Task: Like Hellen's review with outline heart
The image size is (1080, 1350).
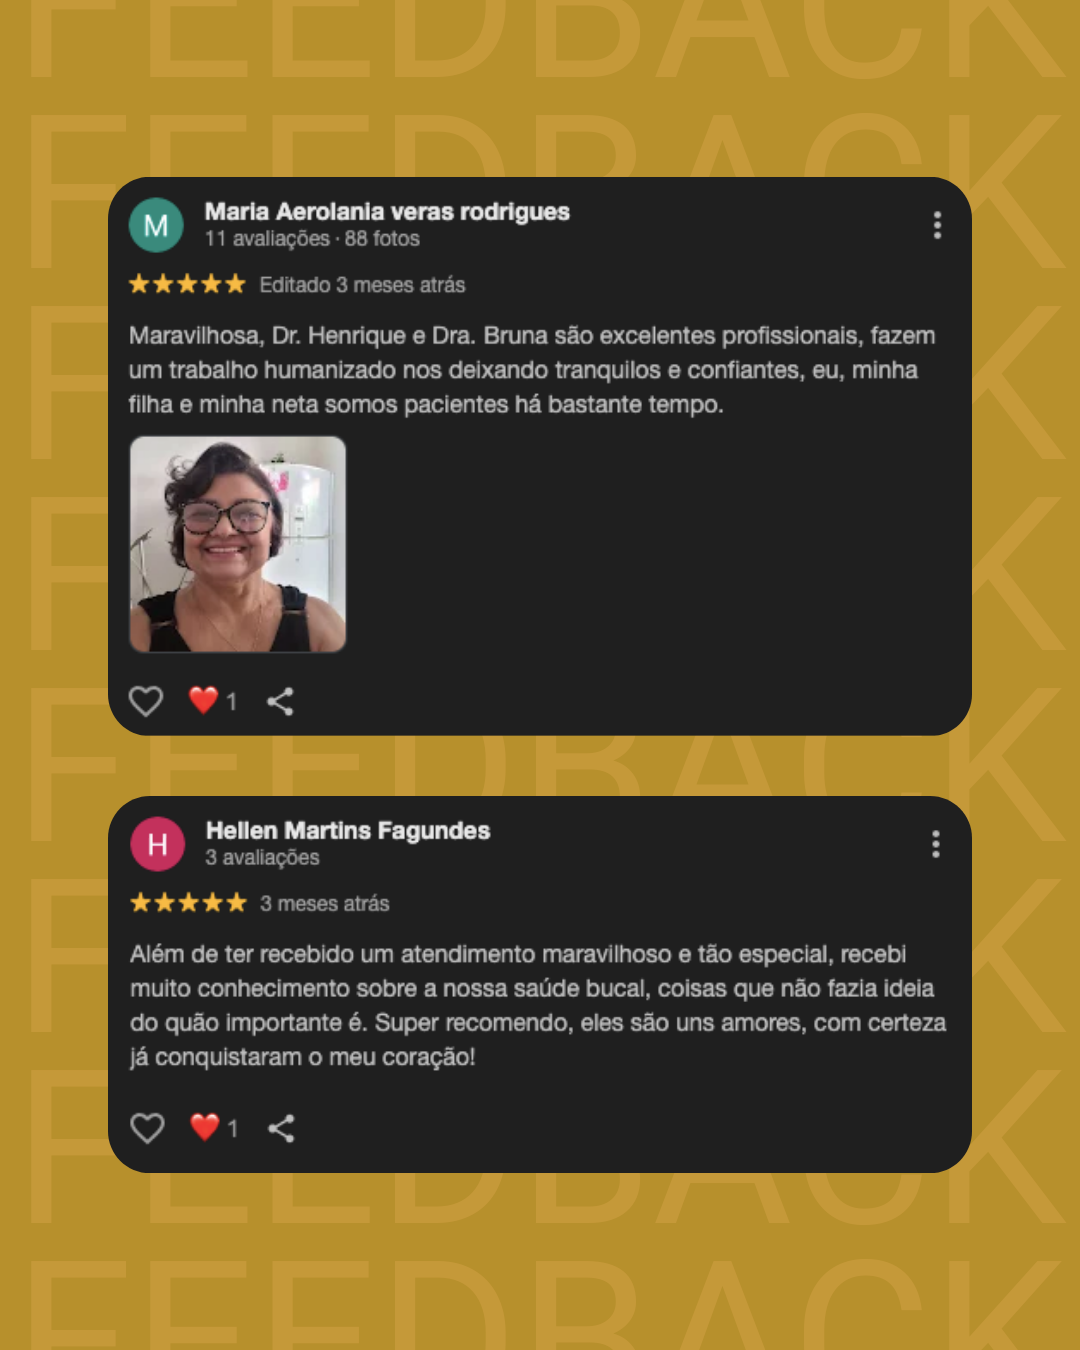Action: pos(147,1128)
